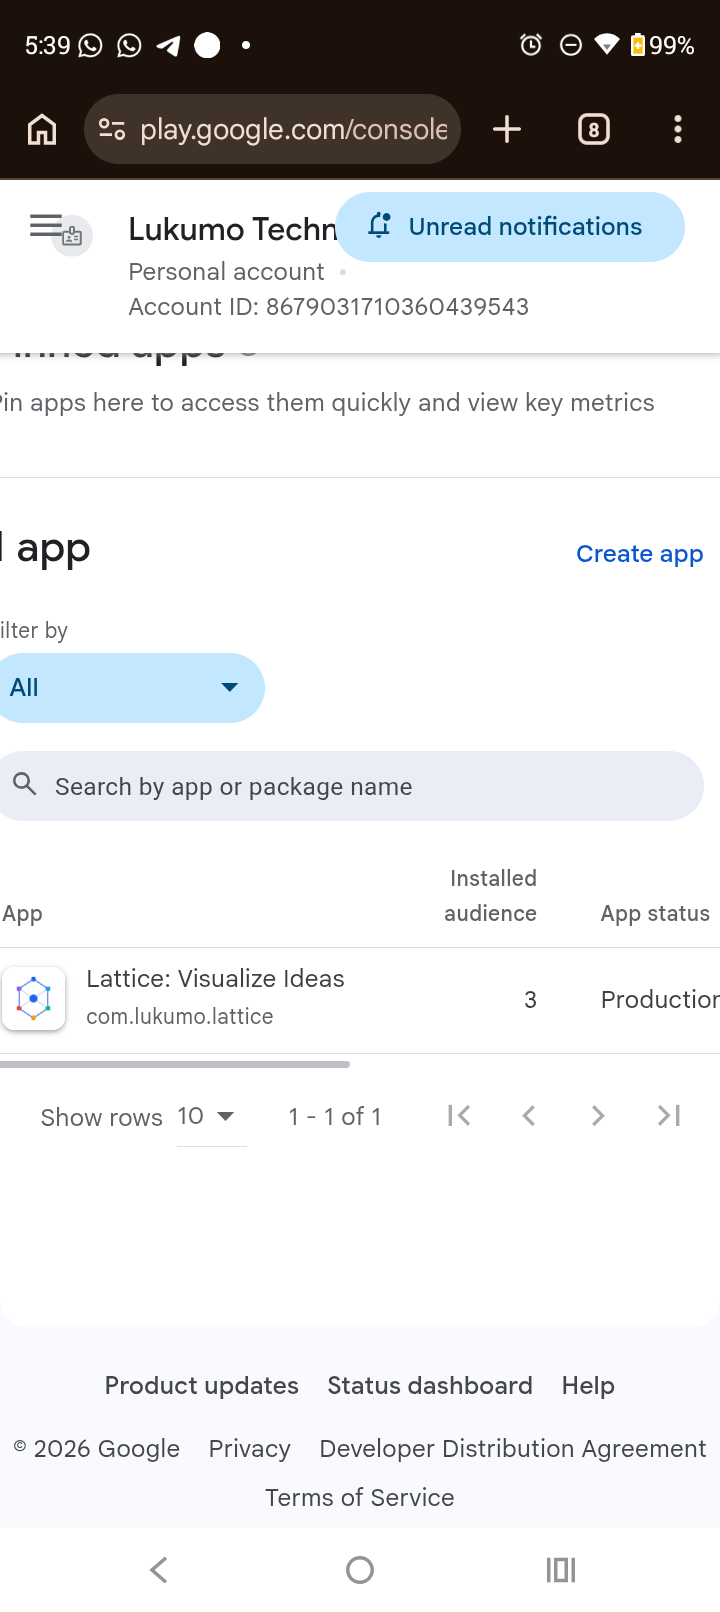Click the Personal account label

pos(226,272)
